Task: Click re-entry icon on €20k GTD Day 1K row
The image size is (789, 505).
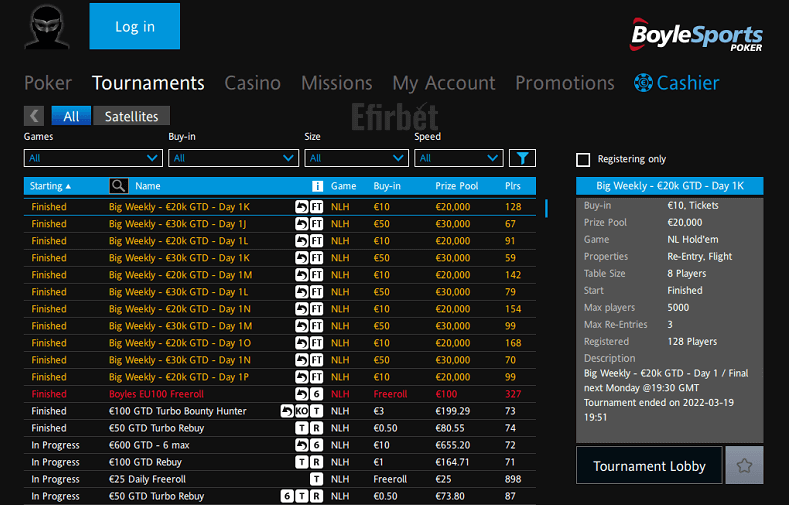Action: click(301, 207)
